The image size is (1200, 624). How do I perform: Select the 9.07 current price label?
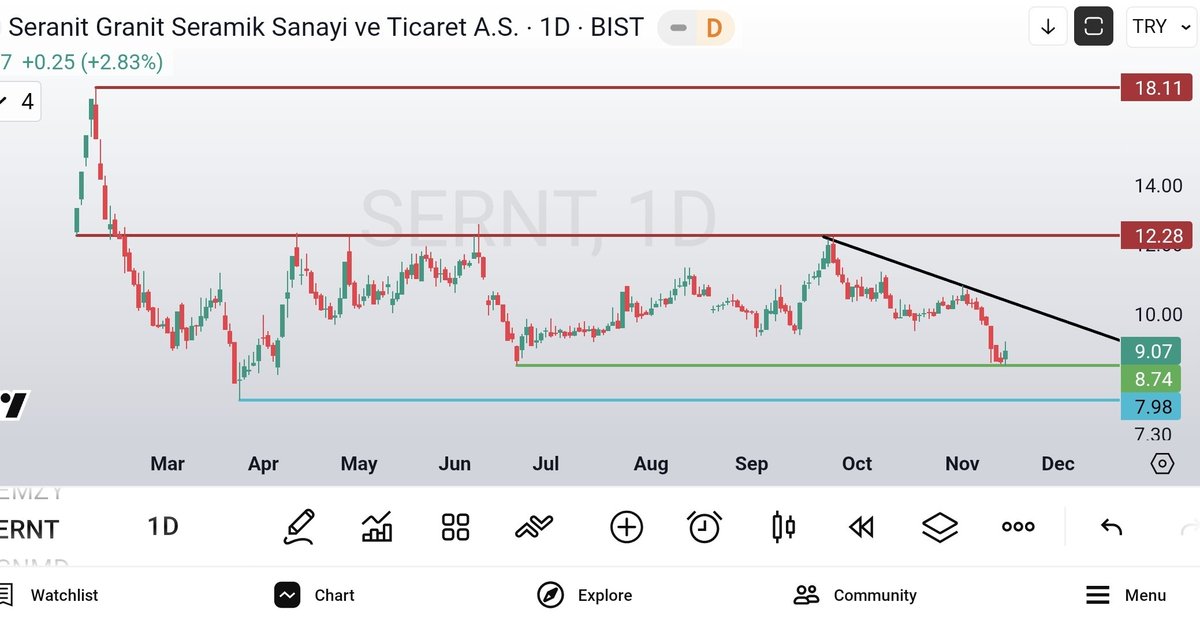click(x=1151, y=351)
